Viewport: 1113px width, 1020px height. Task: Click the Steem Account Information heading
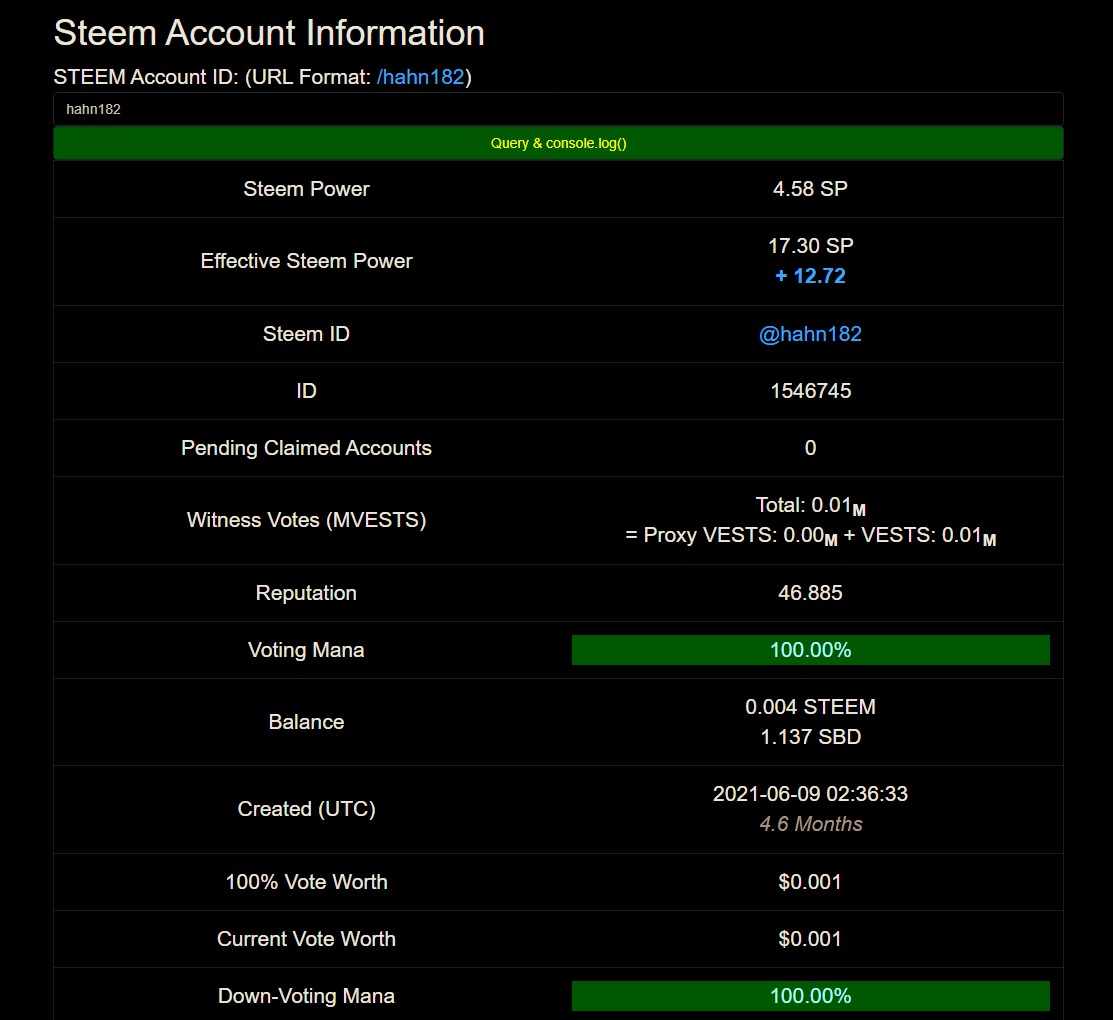click(x=269, y=33)
